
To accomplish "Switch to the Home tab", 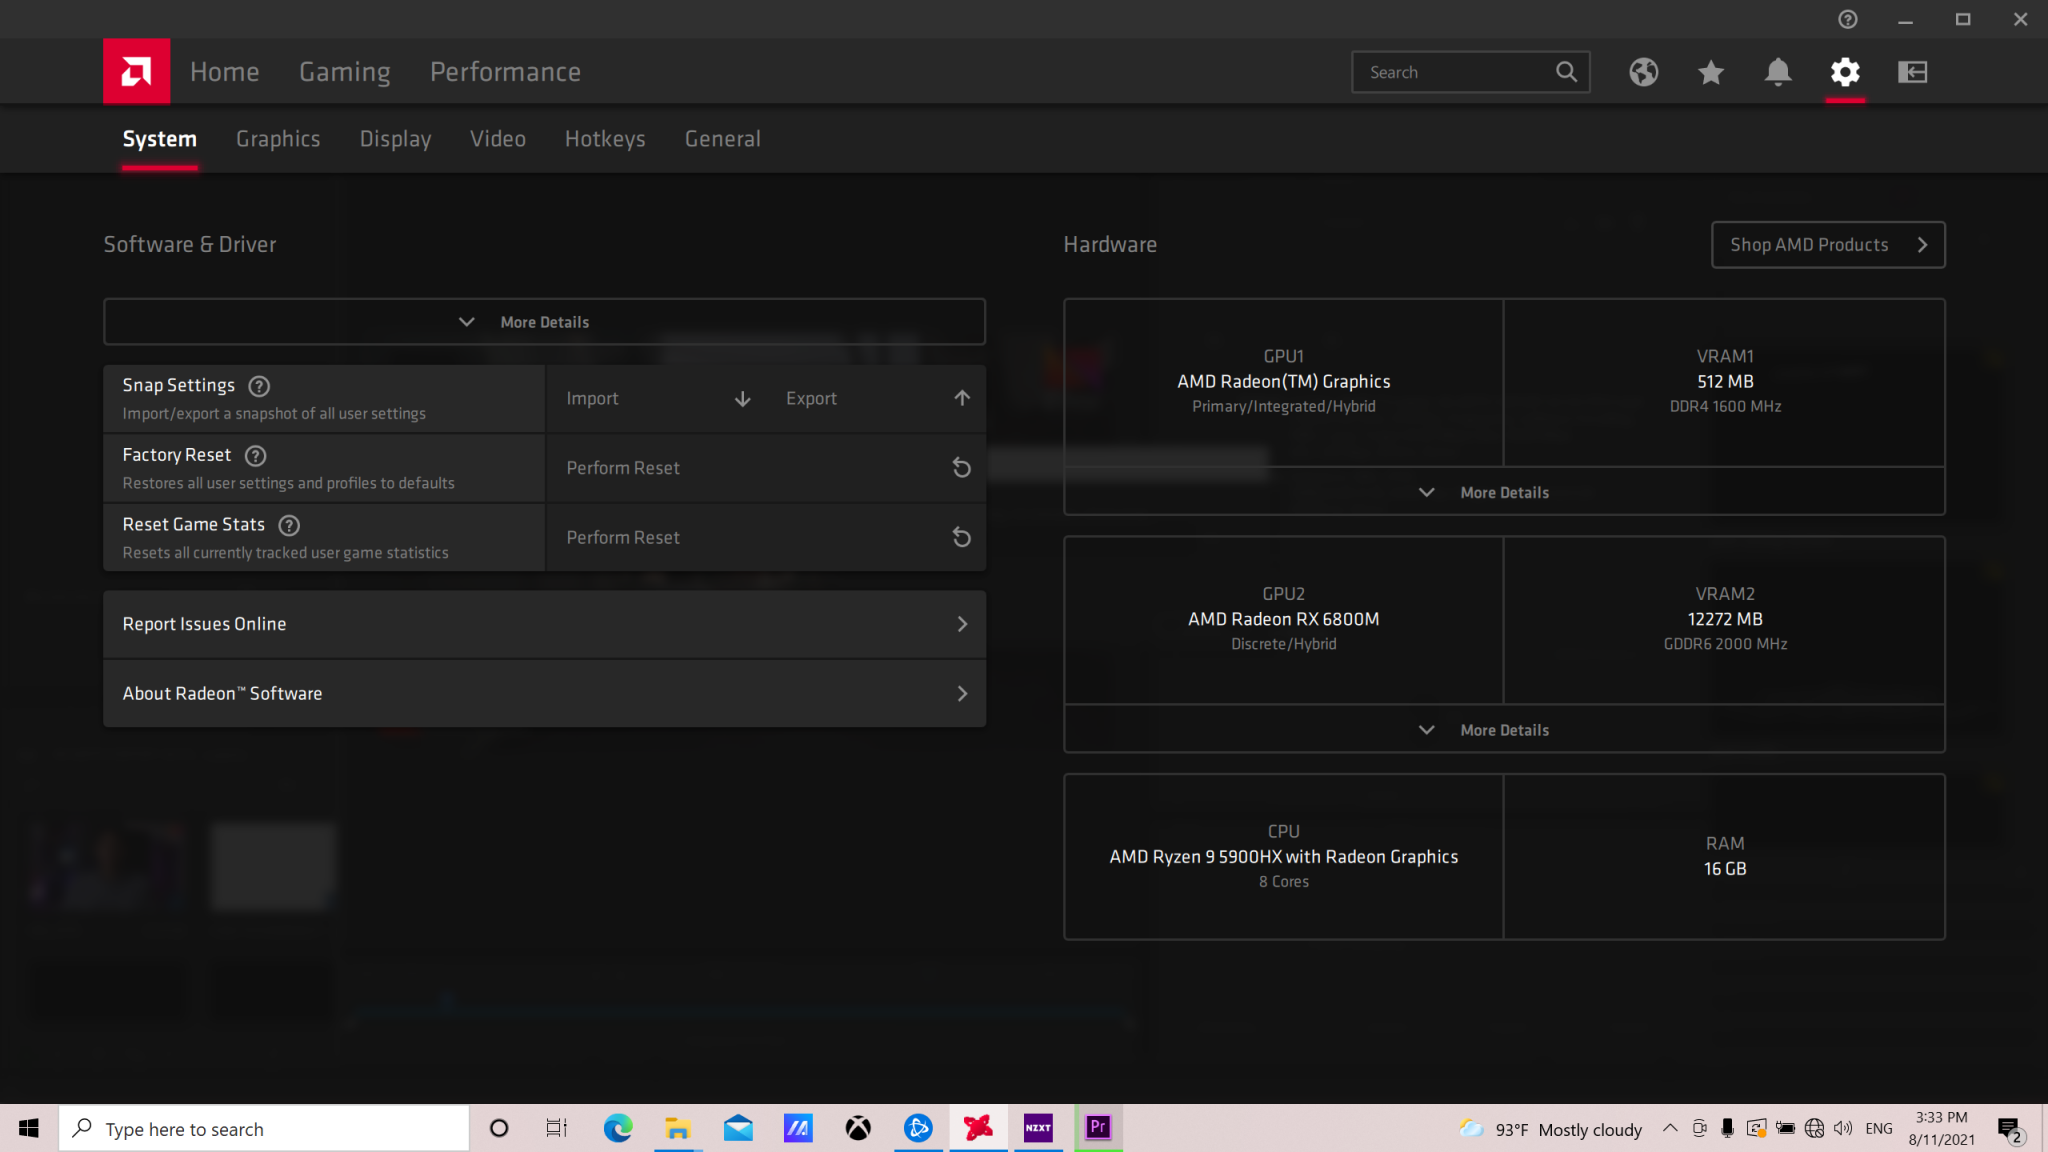I will point(225,72).
